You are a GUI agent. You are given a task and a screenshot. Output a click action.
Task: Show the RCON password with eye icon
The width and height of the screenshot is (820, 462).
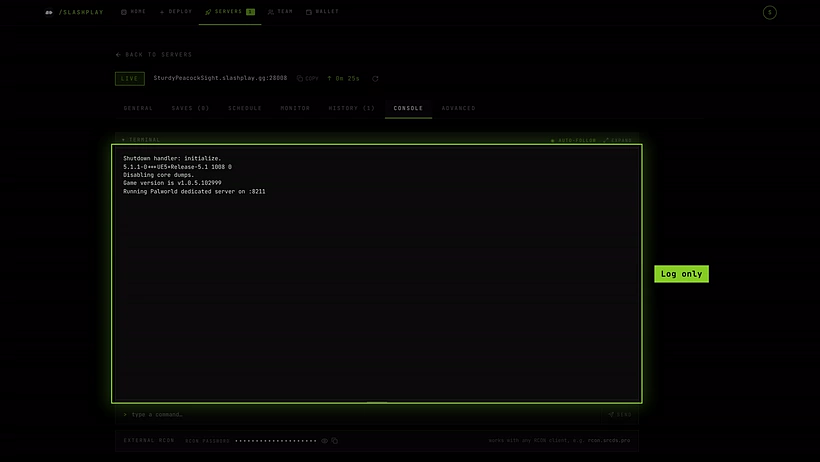[324, 441]
